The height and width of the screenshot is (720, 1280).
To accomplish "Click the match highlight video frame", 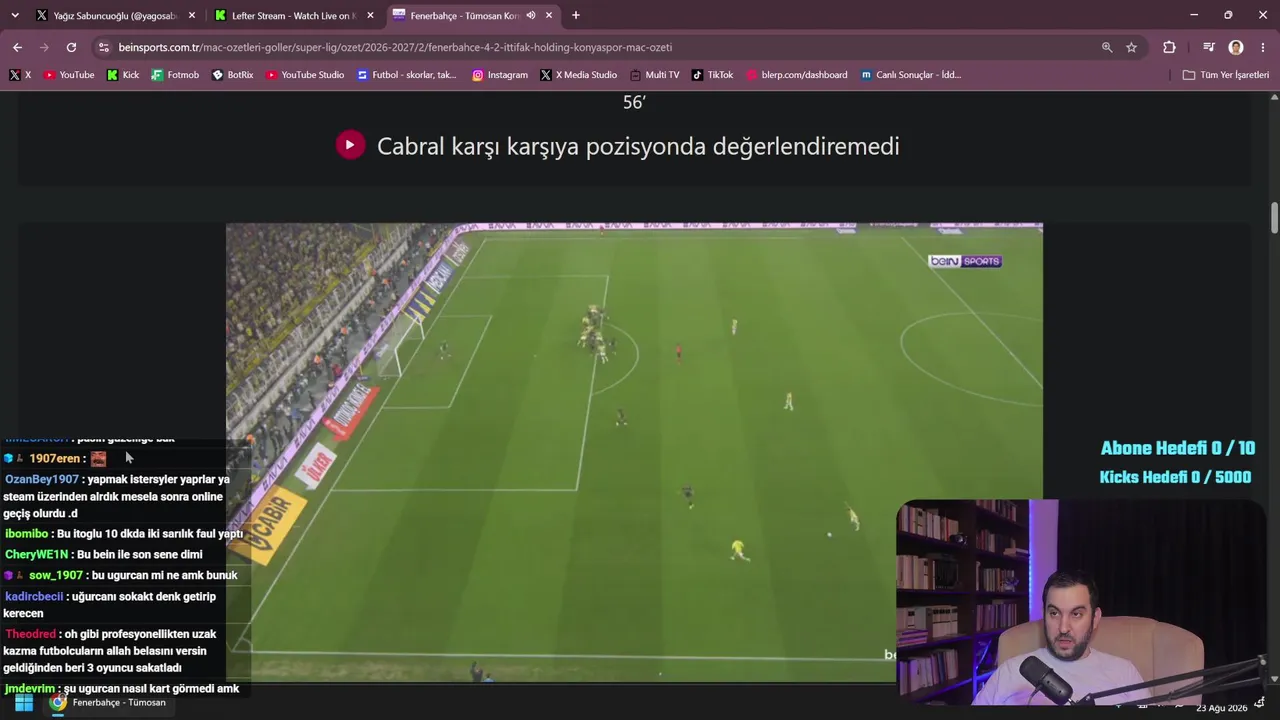I will click(x=634, y=452).
